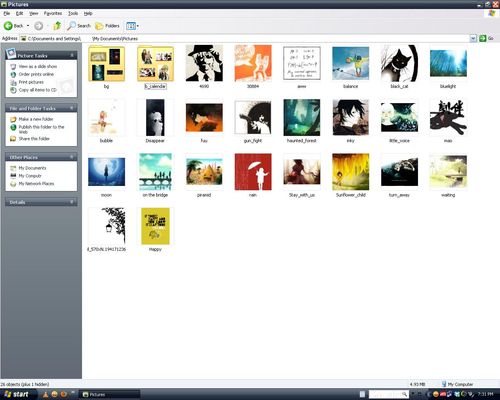Viewport: 500px width, 400px height.
Task: Collapse File and Folder Tasks panel
Action: coord(72,108)
